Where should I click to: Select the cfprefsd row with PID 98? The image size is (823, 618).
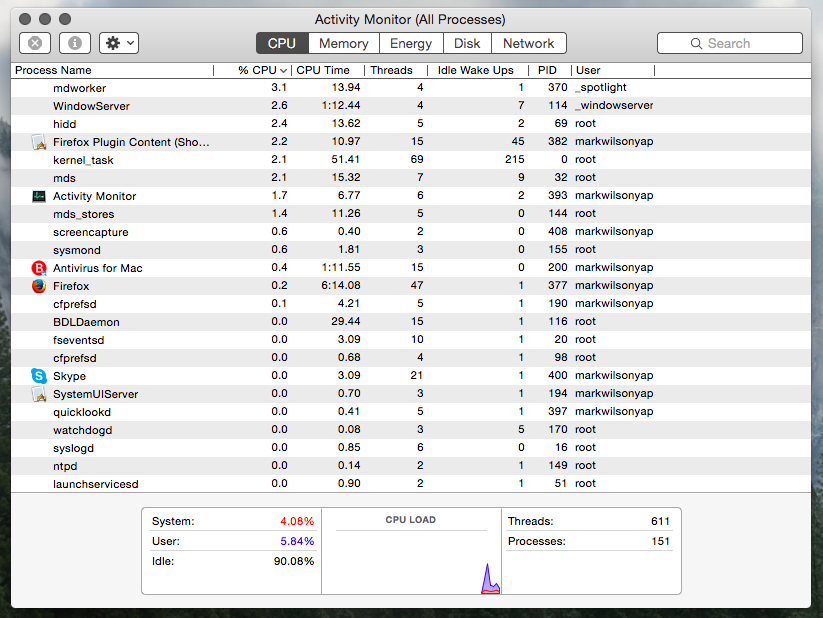click(411, 358)
